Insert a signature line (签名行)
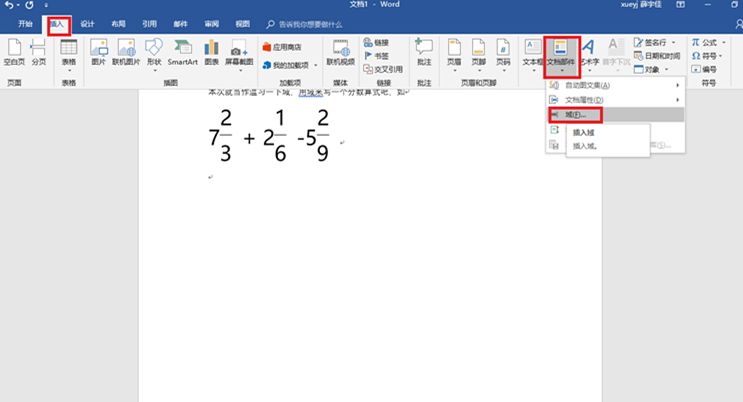 [651, 43]
